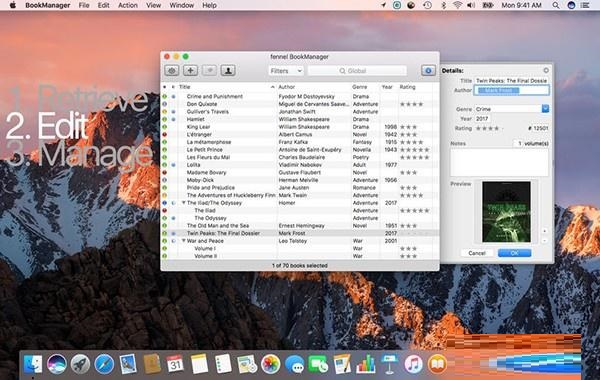Open the Edit menu
Image resolution: width=600 pixels, height=380 pixels.
point(103,5)
